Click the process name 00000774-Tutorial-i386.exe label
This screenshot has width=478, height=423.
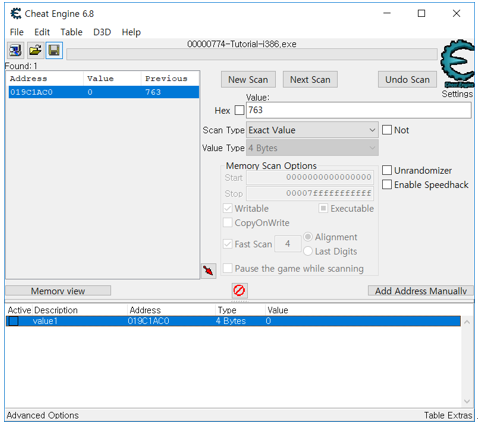[x=242, y=44]
